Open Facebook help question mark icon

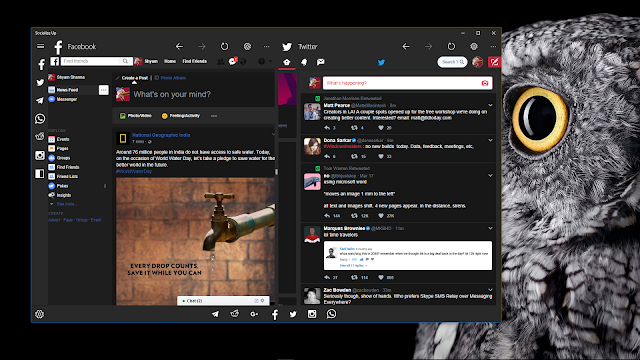[x=262, y=62]
